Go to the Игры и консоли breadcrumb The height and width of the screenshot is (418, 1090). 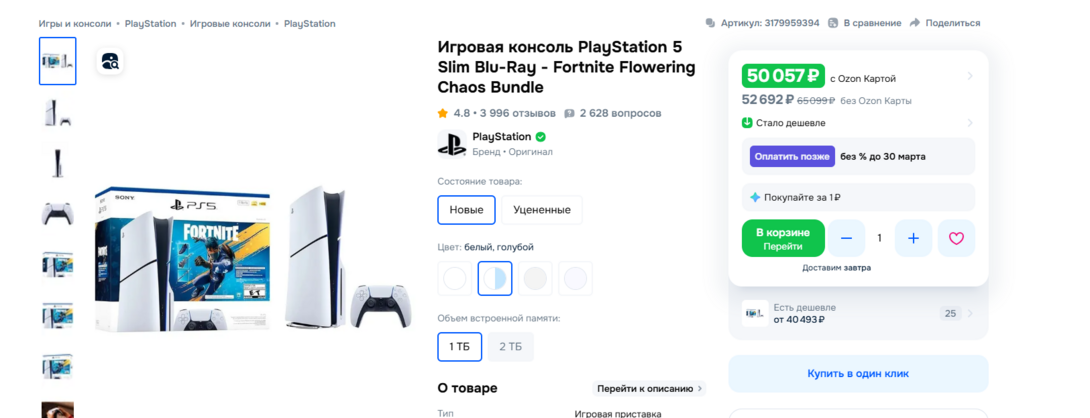[74, 23]
